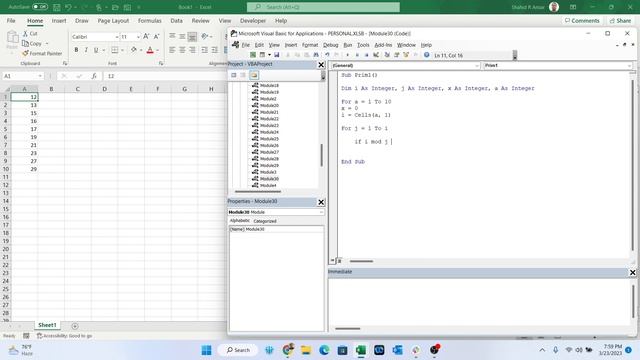
Task: Click the Break icon in VBA toolbar
Action: click(x=357, y=55)
